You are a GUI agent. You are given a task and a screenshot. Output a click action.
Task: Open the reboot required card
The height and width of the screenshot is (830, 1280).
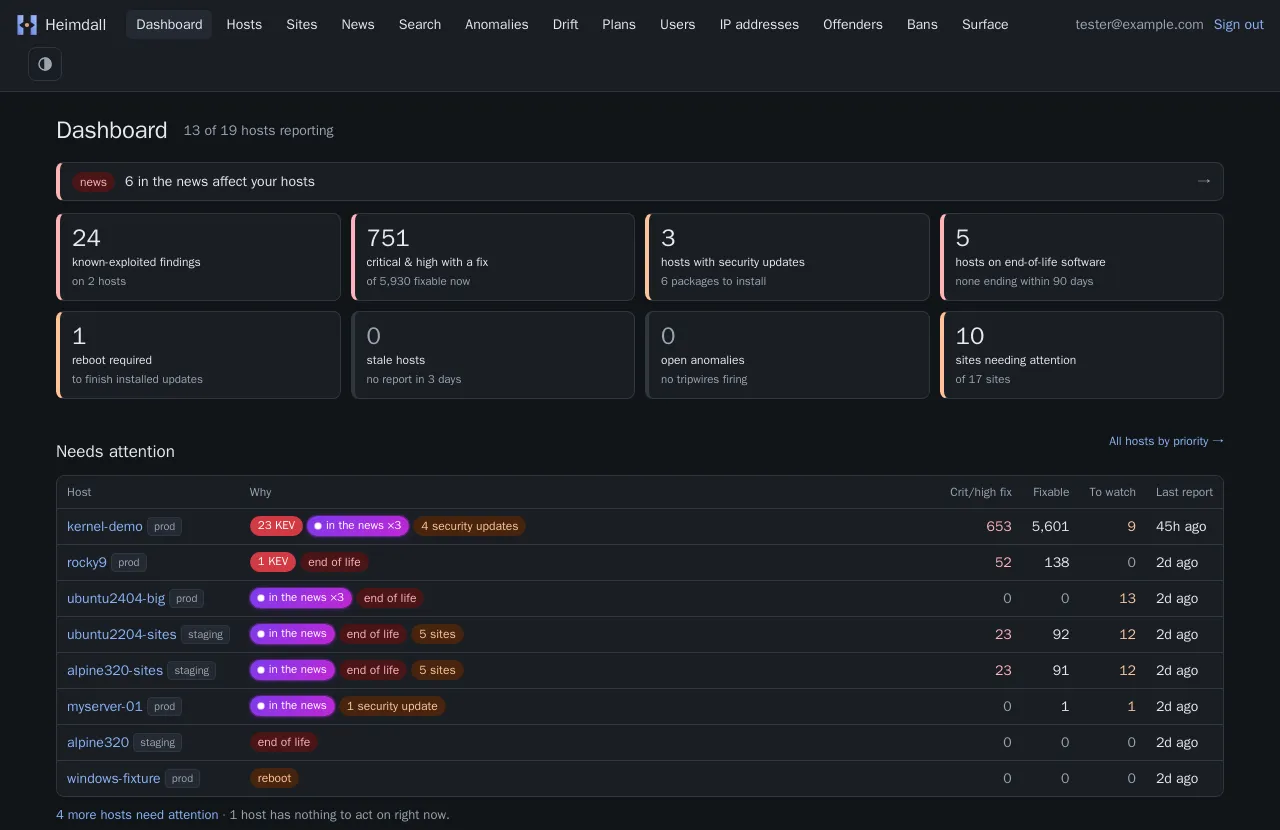[x=198, y=355]
